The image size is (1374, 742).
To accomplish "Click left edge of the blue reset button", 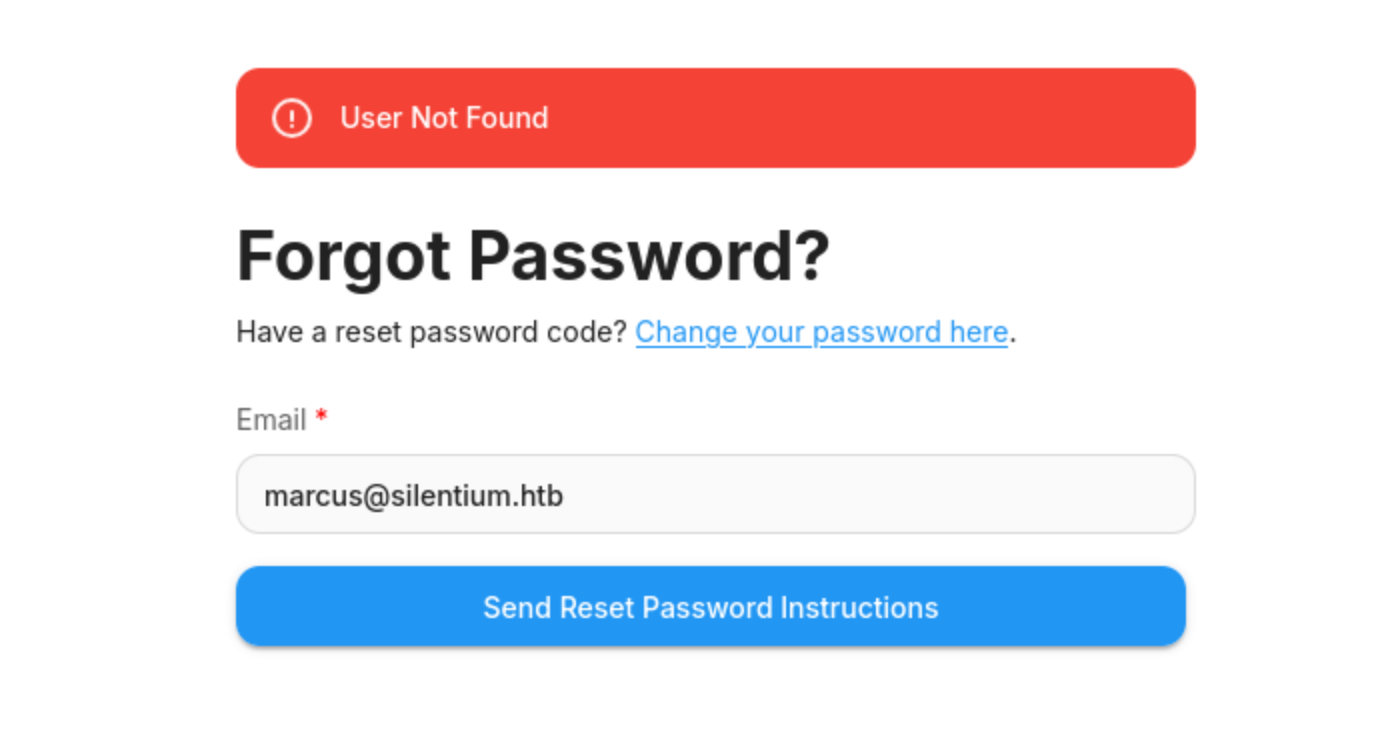I will [262, 607].
